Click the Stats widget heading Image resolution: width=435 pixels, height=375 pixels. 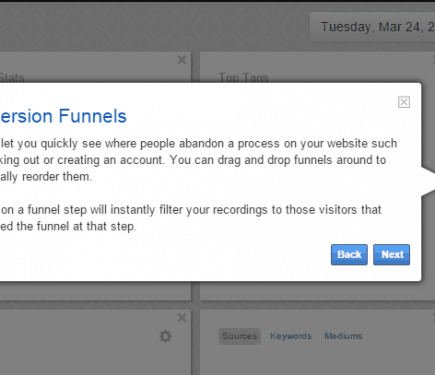click(x=12, y=78)
